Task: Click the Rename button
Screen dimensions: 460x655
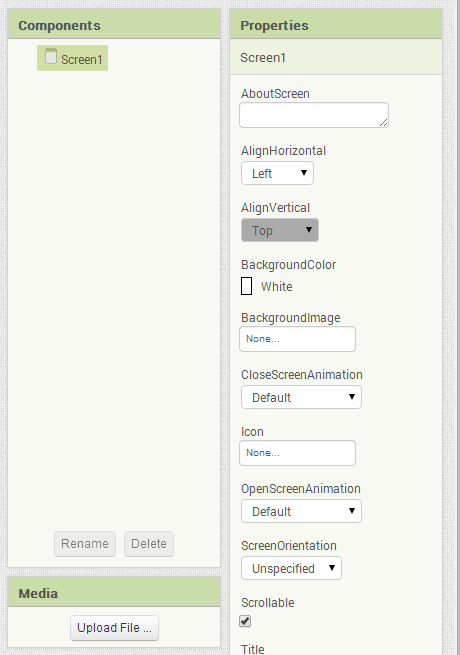Action: pyautogui.click(x=85, y=544)
